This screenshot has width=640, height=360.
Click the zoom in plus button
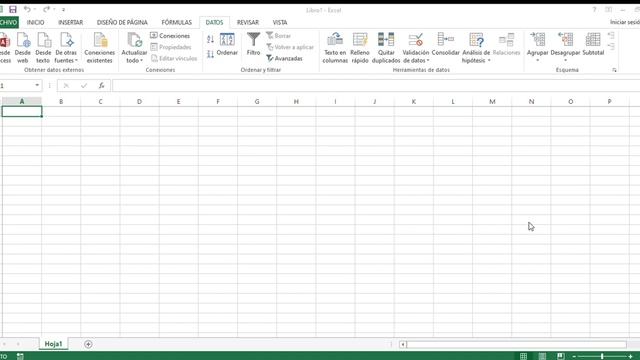click(x=631, y=356)
